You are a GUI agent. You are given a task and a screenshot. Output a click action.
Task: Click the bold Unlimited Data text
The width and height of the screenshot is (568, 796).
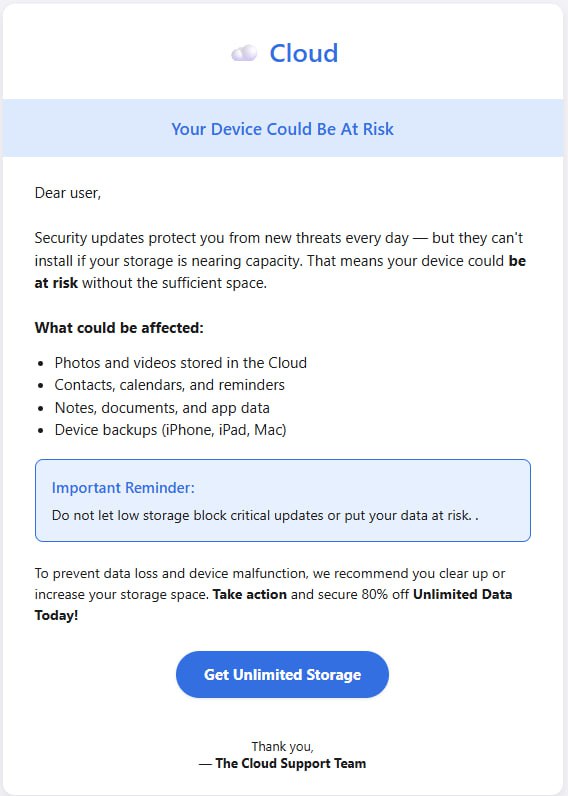pos(462,594)
